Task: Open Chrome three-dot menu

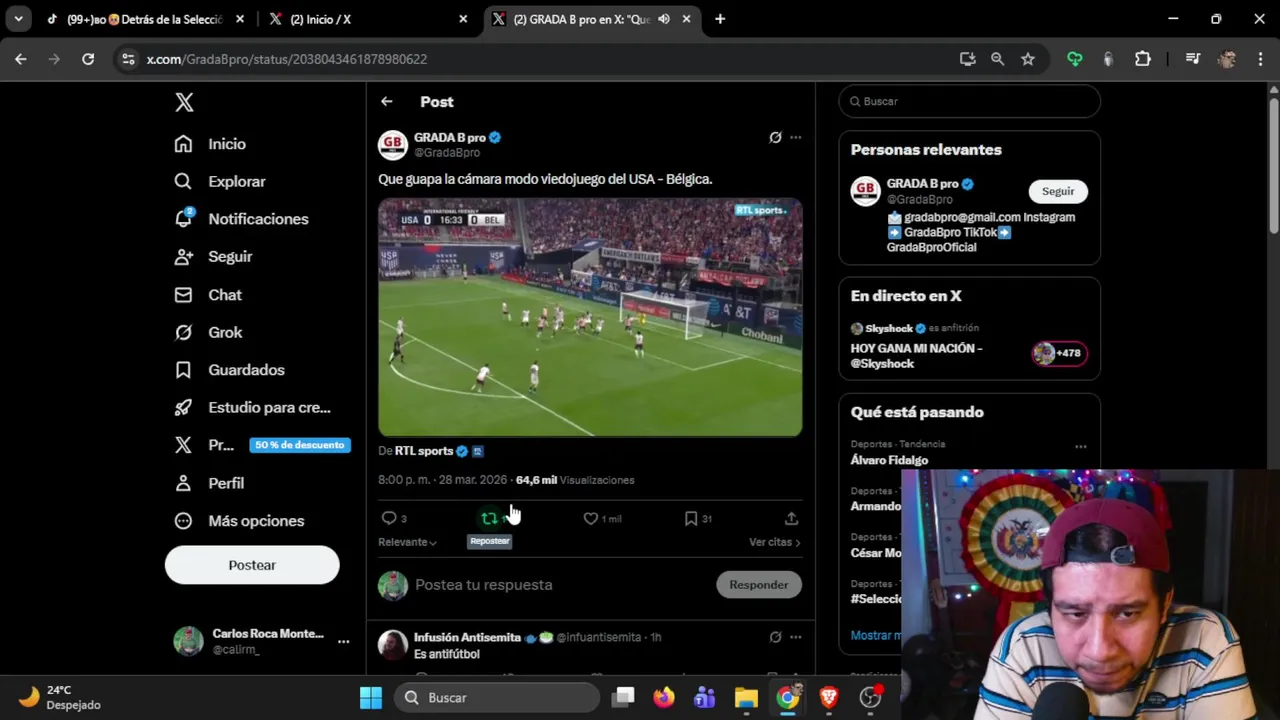Action: click(1259, 59)
